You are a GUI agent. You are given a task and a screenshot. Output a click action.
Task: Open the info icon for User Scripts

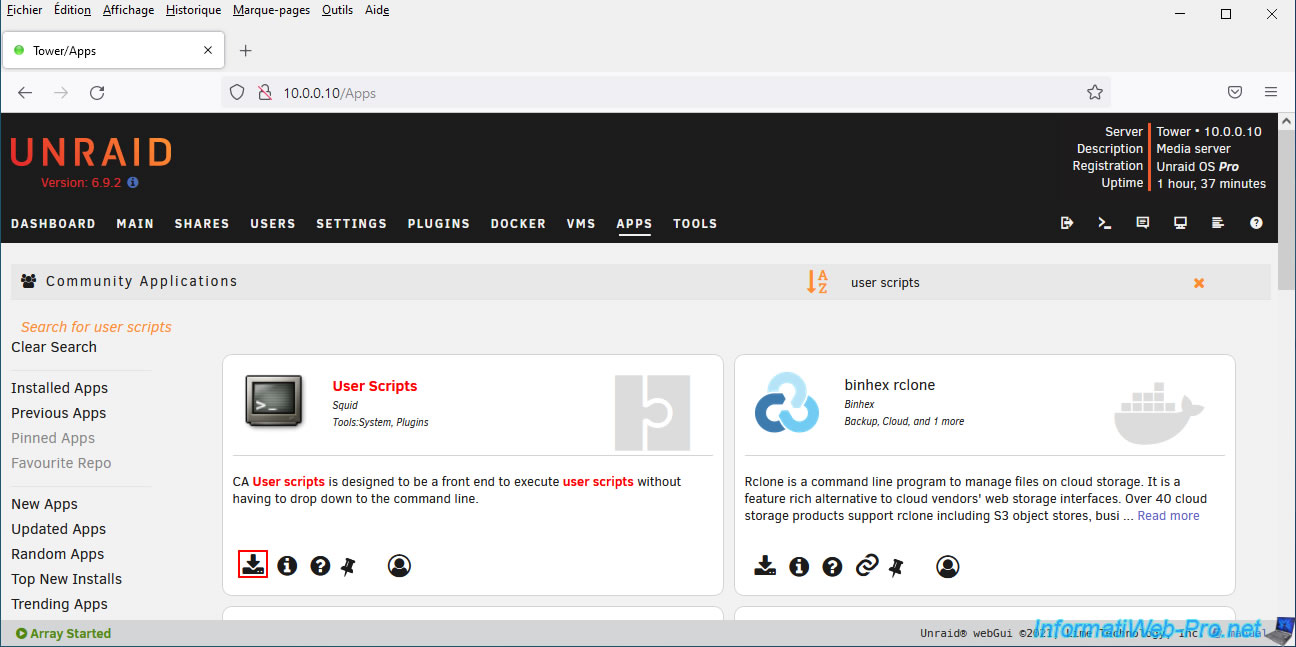(x=287, y=566)
